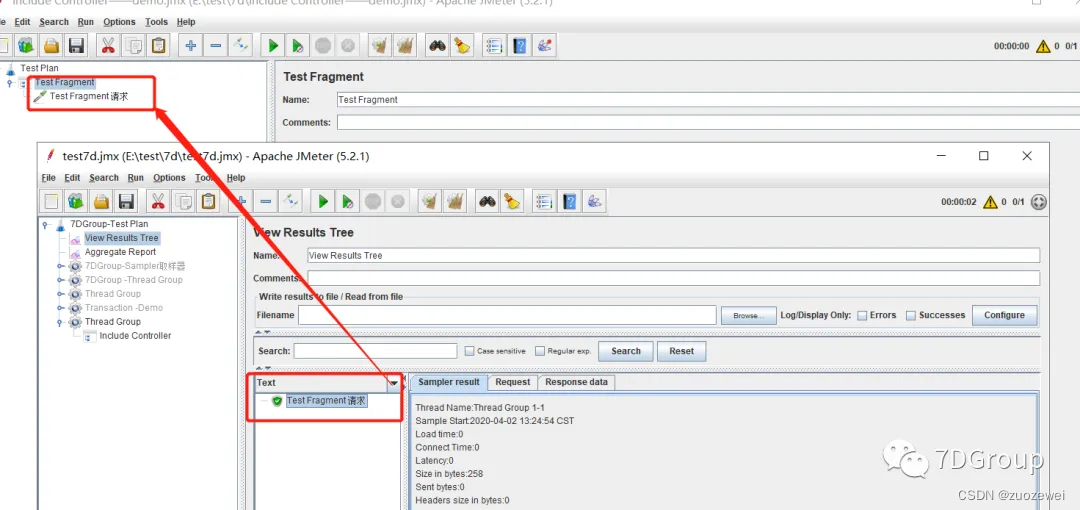Click the Browse... button

749,316
